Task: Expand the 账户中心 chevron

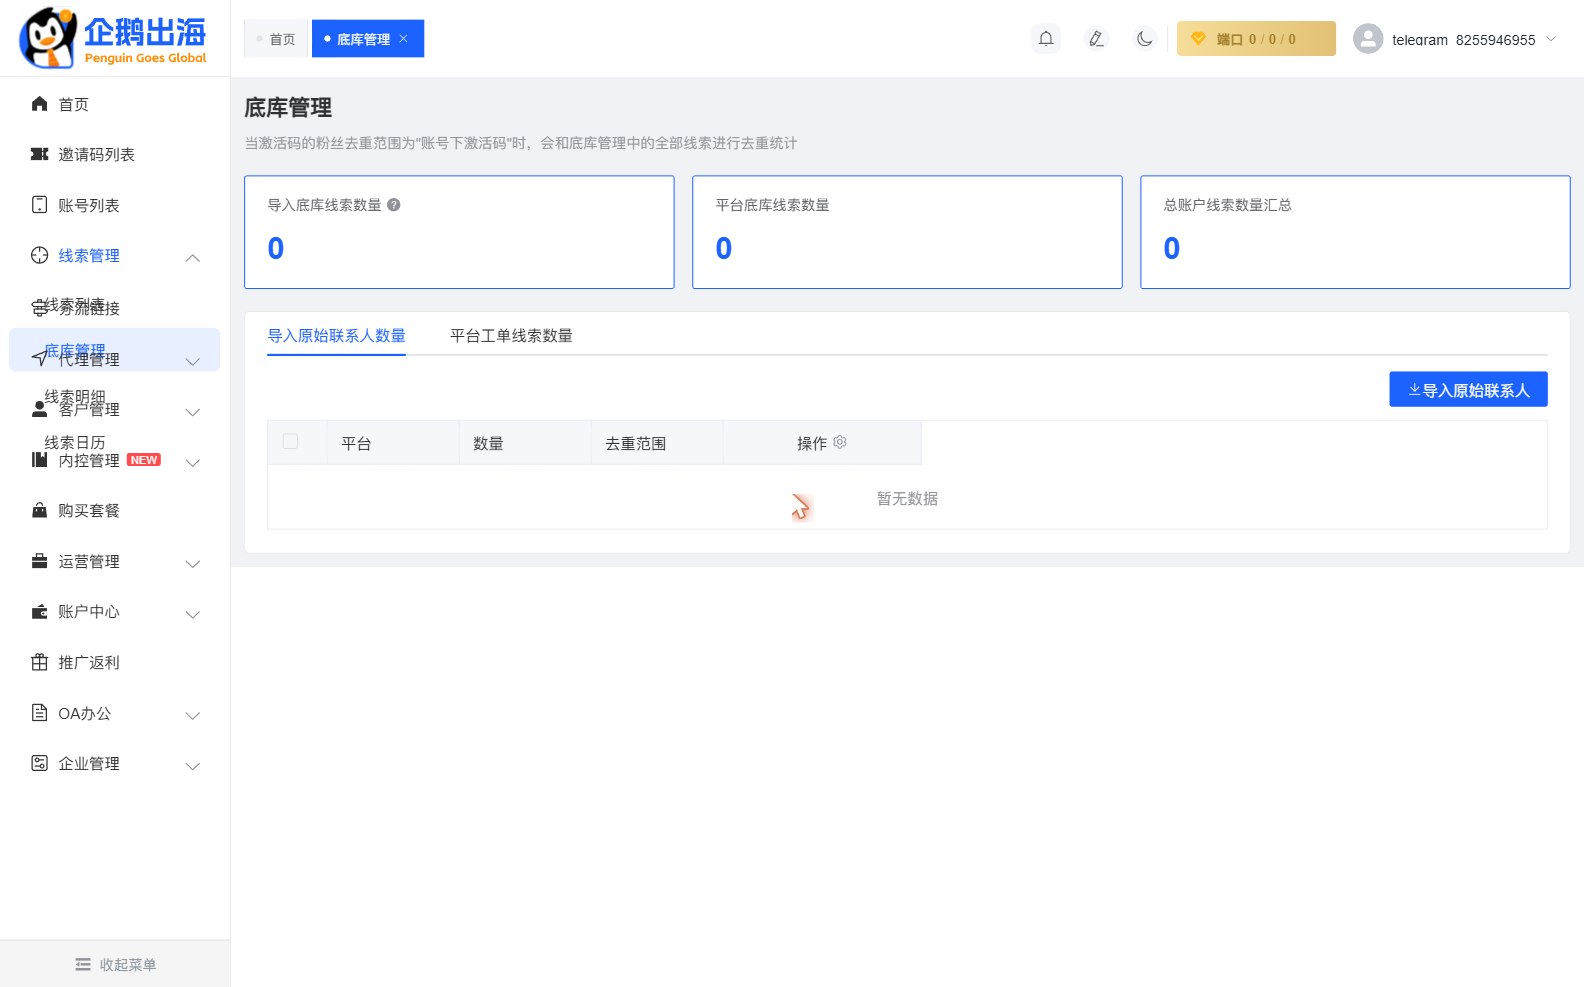Action: [193, 614]
